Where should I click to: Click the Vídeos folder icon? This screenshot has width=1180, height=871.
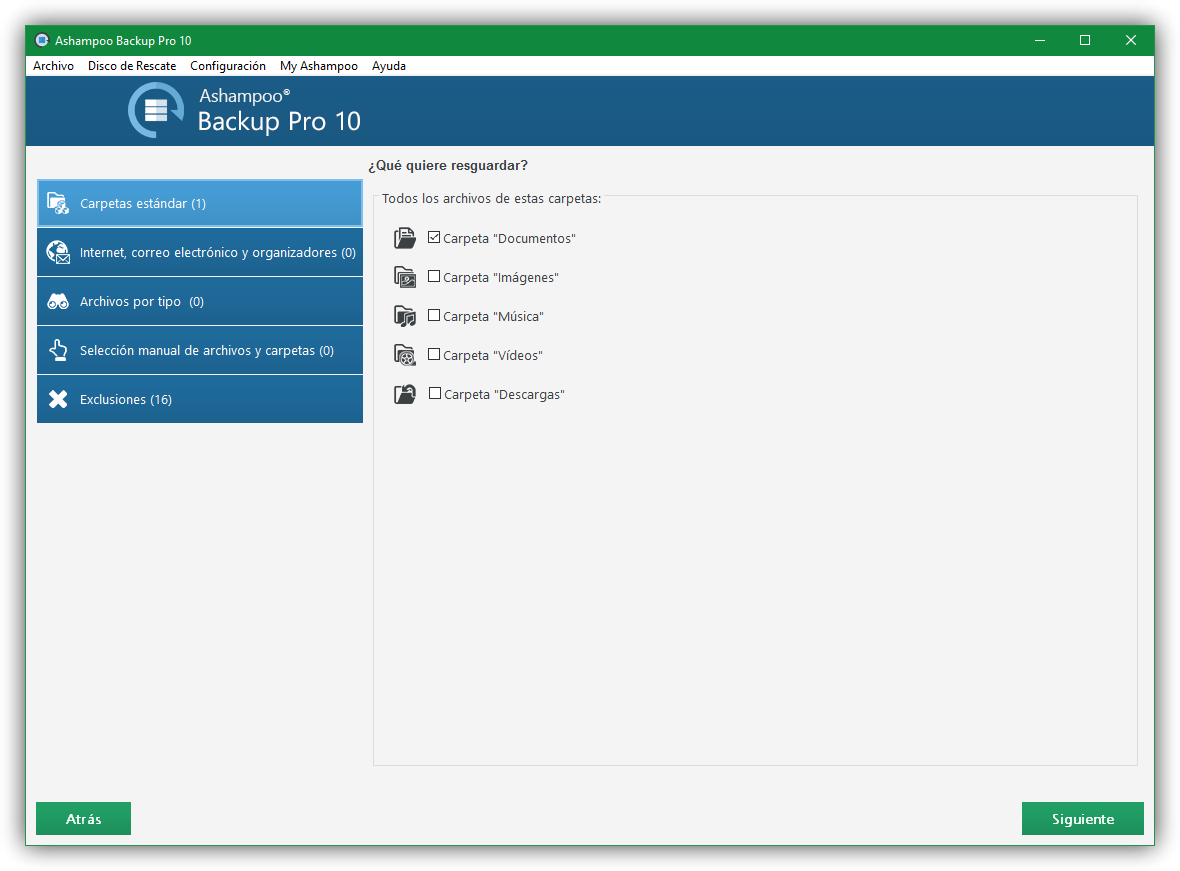point(405,355)
